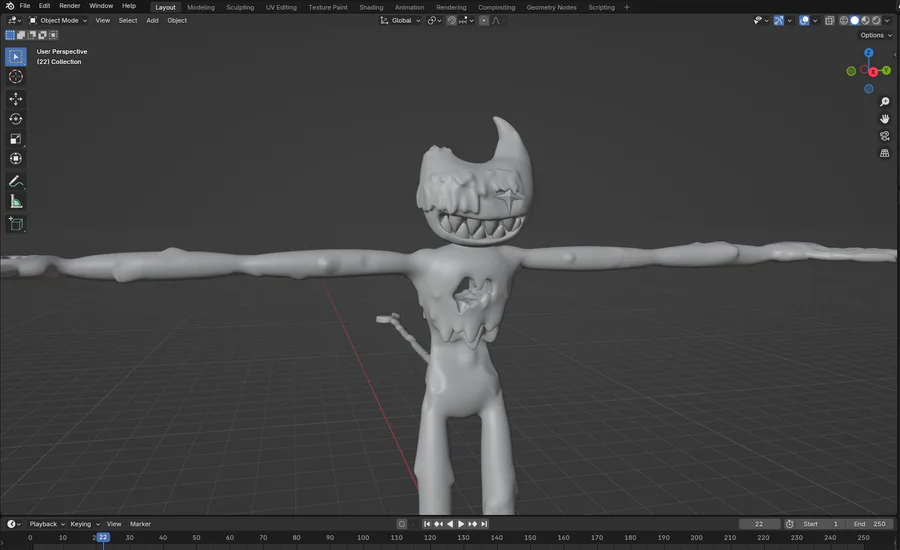Screen dimensions: 900x550
Task: Play the animation forward
Action: (x=461, y=524)
